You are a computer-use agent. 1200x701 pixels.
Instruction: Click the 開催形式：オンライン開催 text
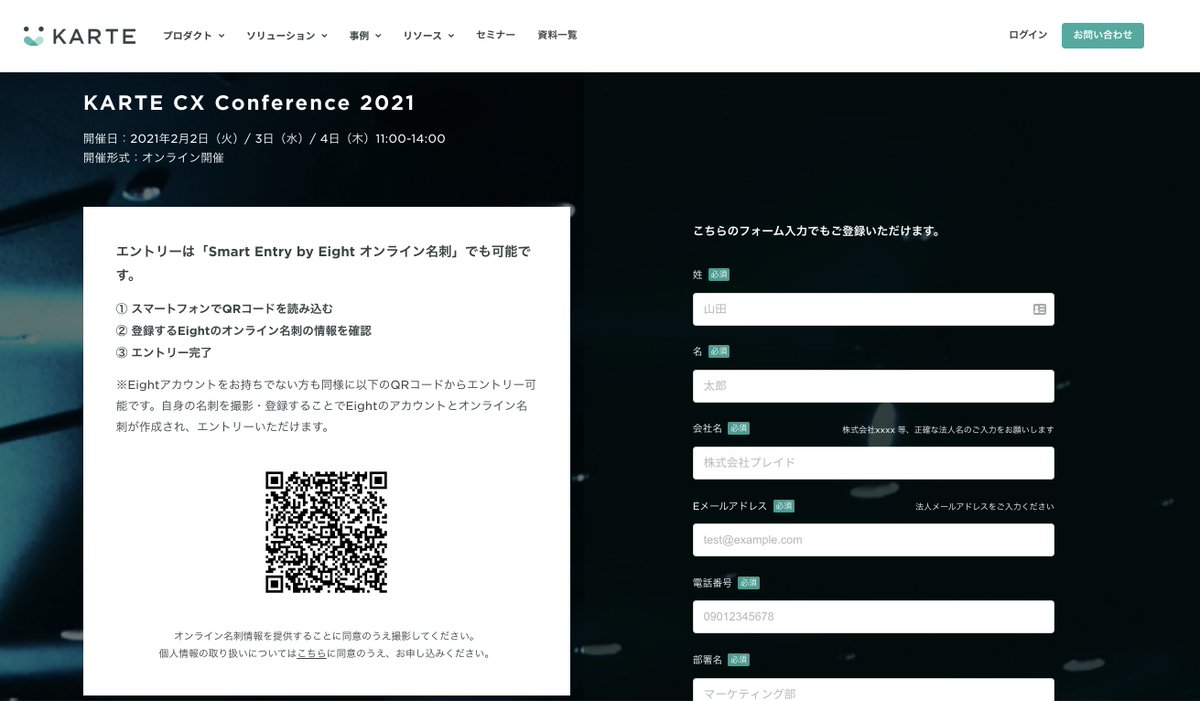tap(154, 158)
